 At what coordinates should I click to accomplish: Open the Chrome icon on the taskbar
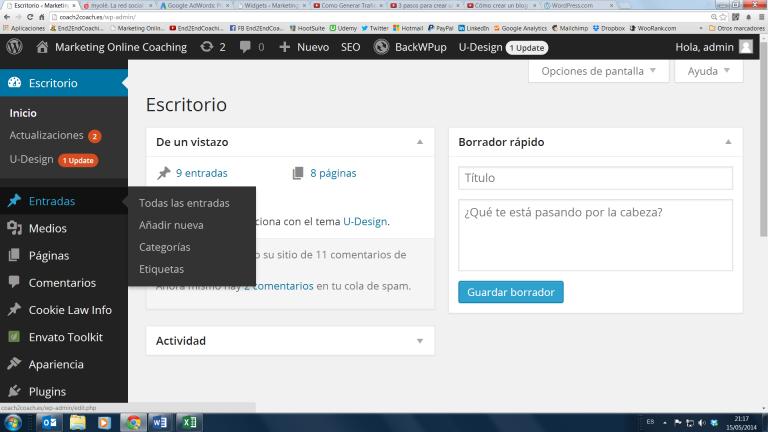133,422
